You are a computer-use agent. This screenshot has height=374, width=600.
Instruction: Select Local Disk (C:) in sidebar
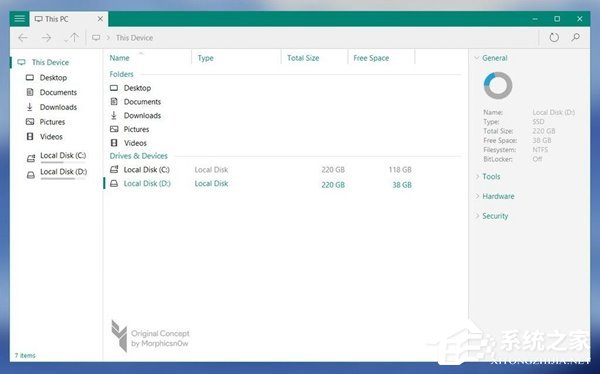(x=63, y=155)
